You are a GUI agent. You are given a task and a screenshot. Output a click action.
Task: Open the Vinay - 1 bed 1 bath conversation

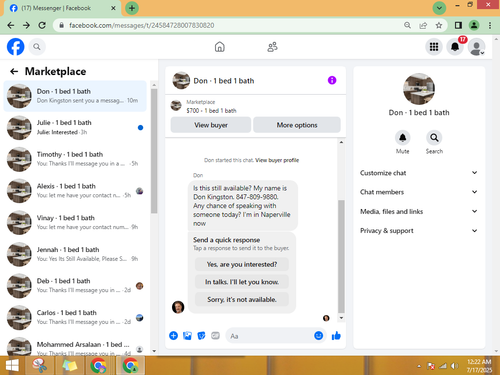coord(75,222)
